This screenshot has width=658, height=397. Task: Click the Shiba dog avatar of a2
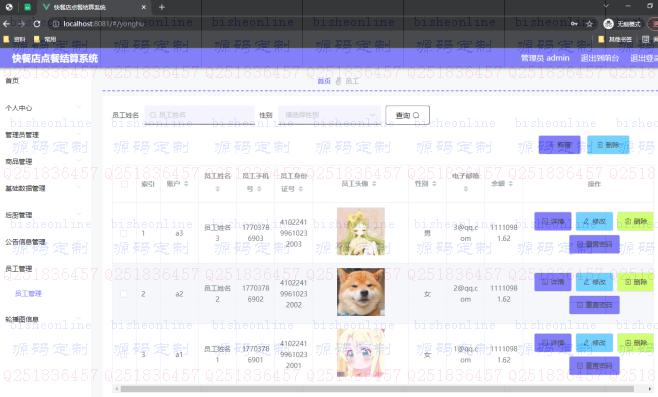(361, 292)
